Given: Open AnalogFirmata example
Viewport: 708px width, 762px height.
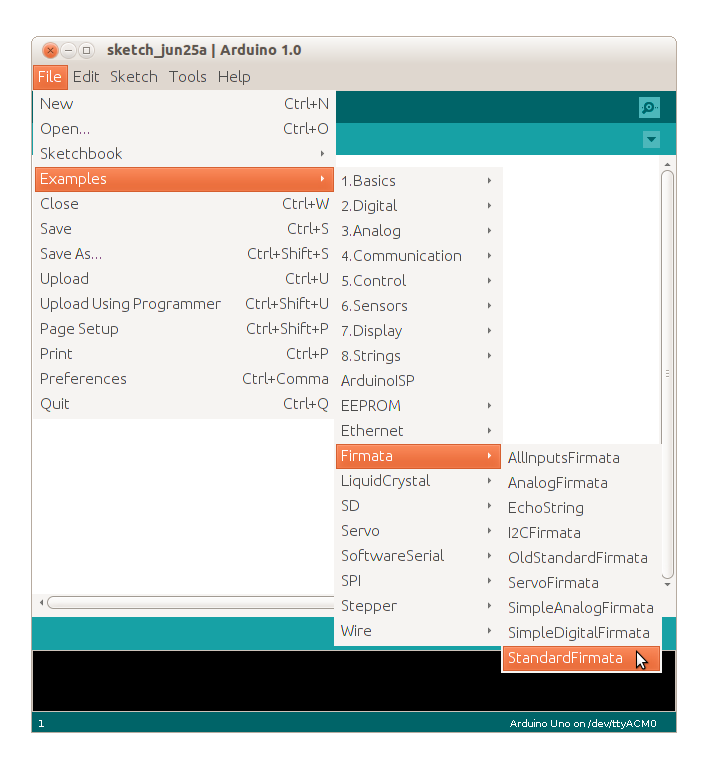Looking at the screenshot, I should tap(582, 483).
